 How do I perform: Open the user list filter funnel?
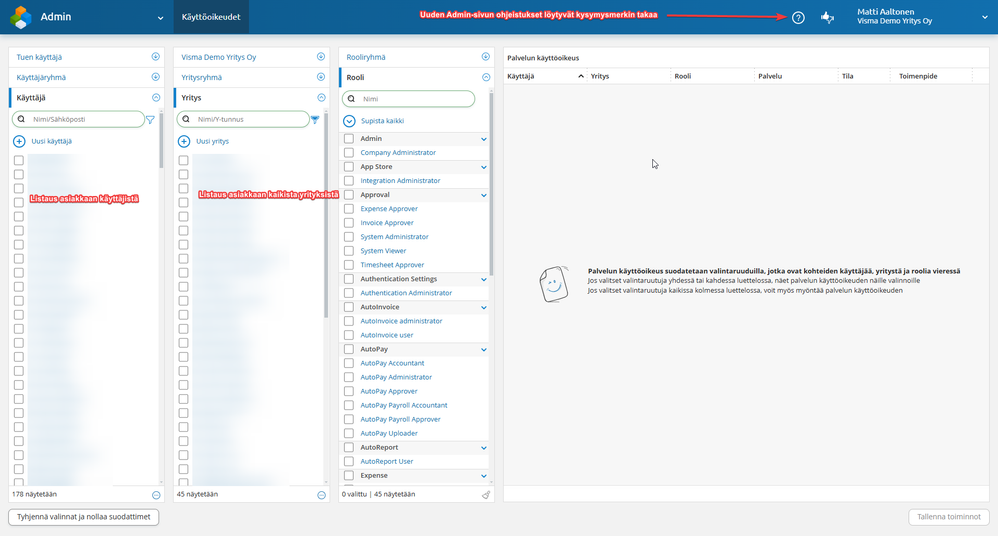point(150,120)
